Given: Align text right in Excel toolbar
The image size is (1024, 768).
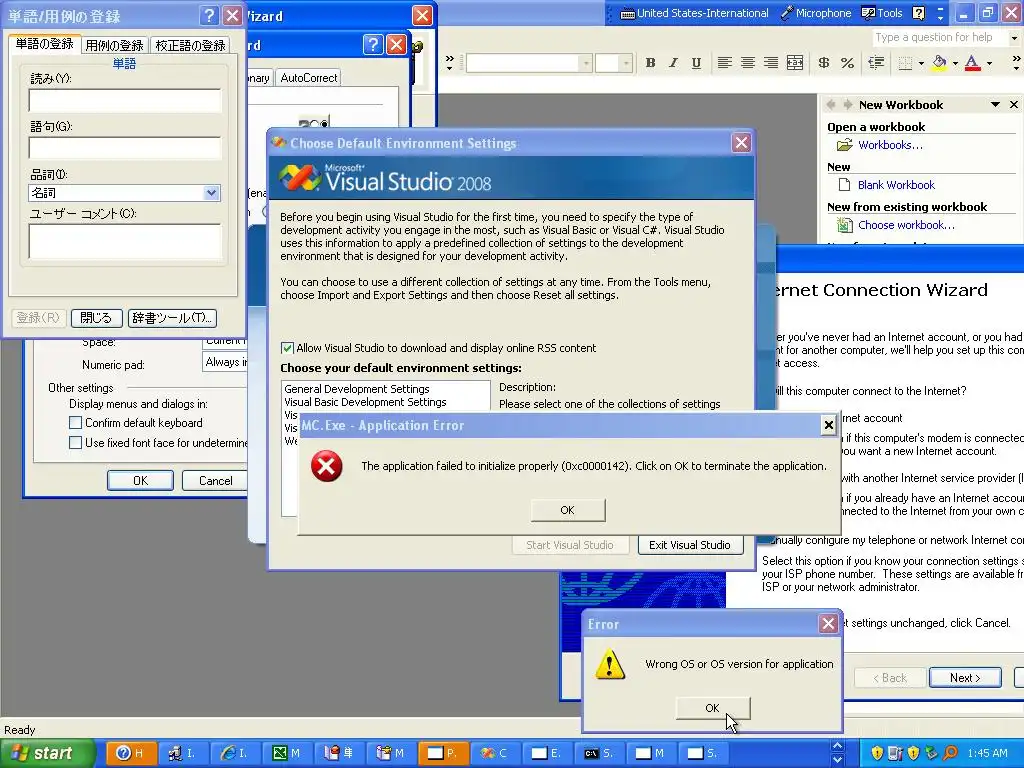Looking at the screenshot, I should pos(771,63).
